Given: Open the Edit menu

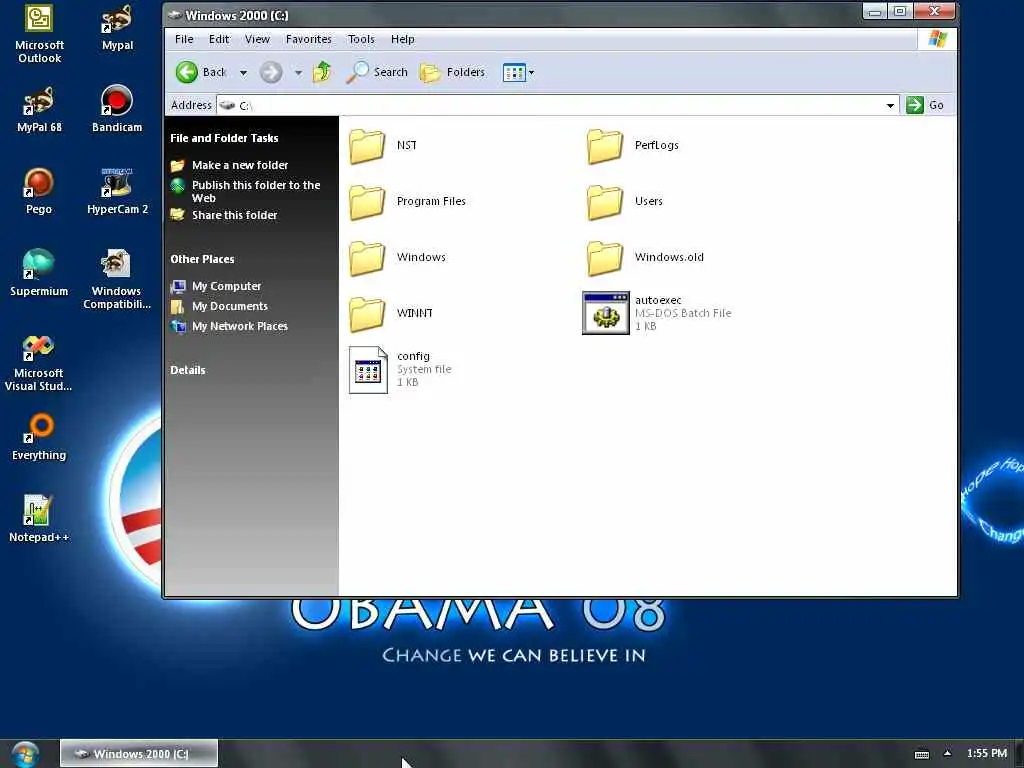Looking at the screenshot, I should 219,39.
